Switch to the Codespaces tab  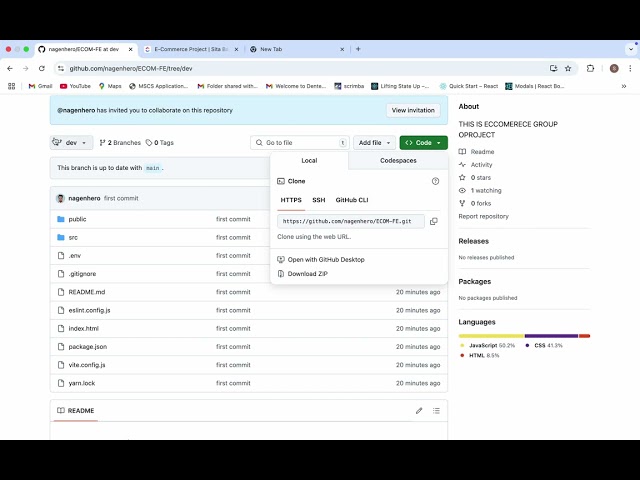[x=398, y=160]
